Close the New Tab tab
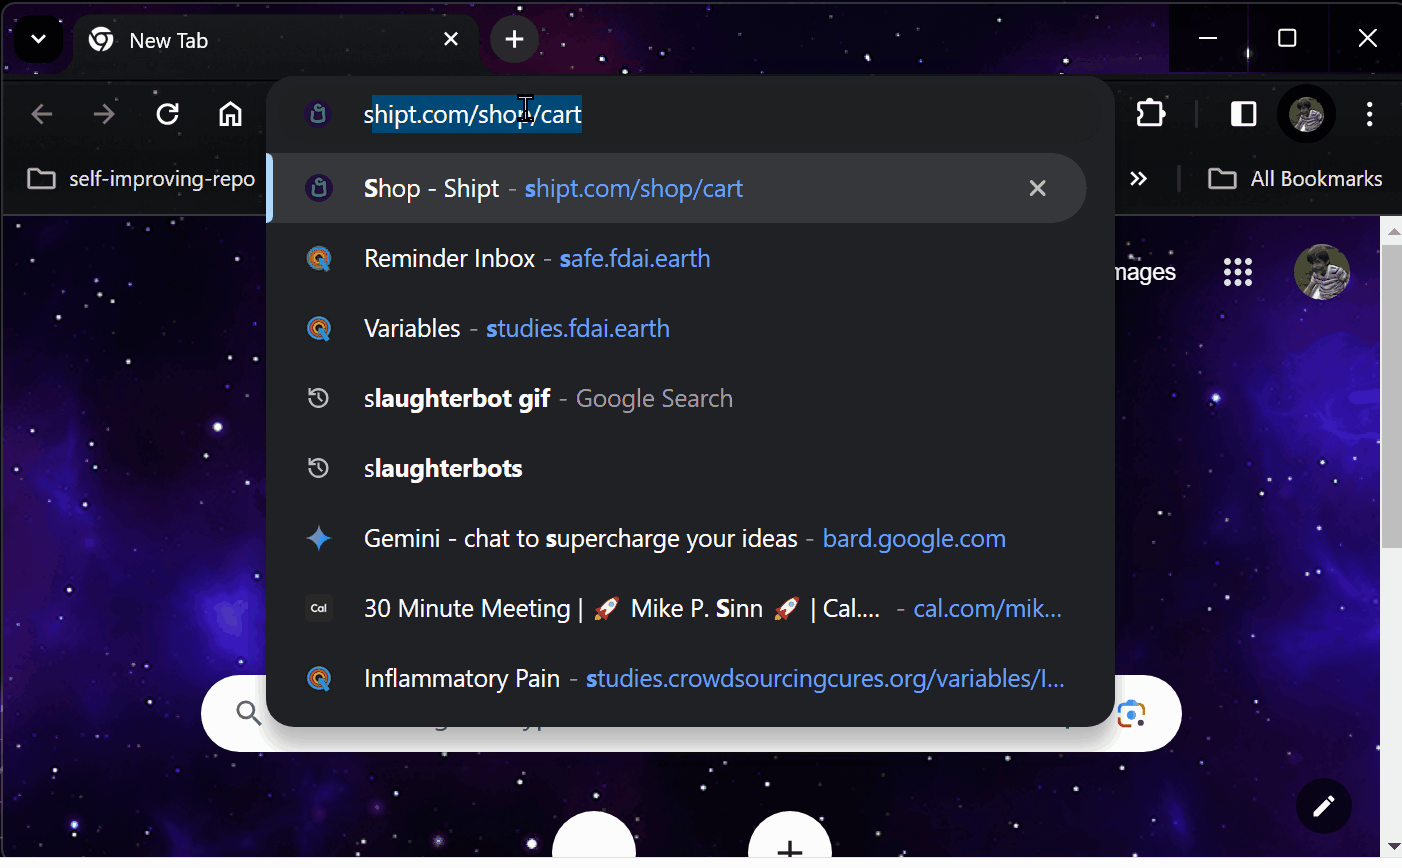 451,40
